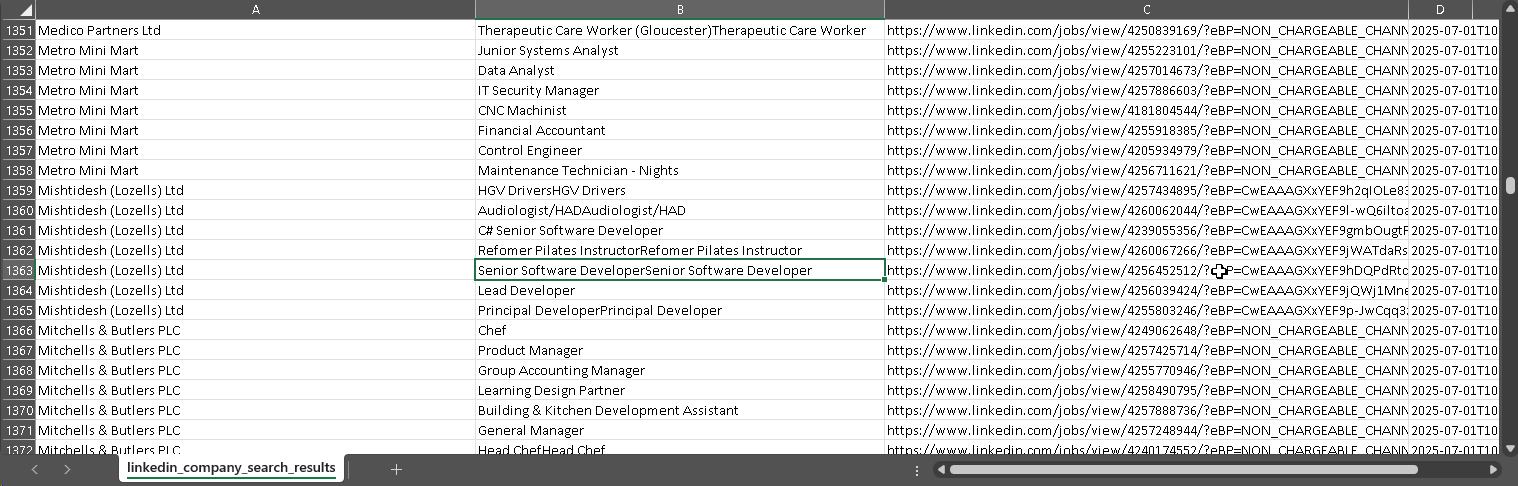Image resolution: width=1518 pixels, height=486 pixels.
Task: Select column B header
Action: 680,9
